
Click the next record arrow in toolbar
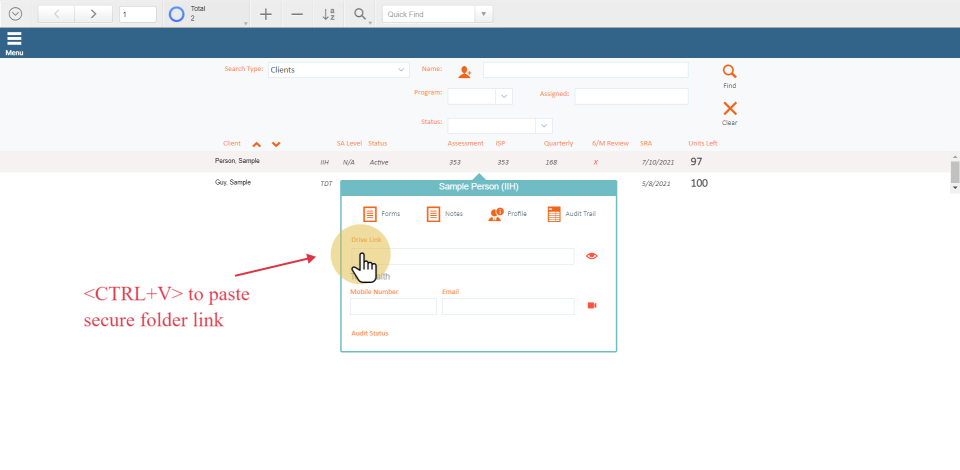[x=93, y=14]
